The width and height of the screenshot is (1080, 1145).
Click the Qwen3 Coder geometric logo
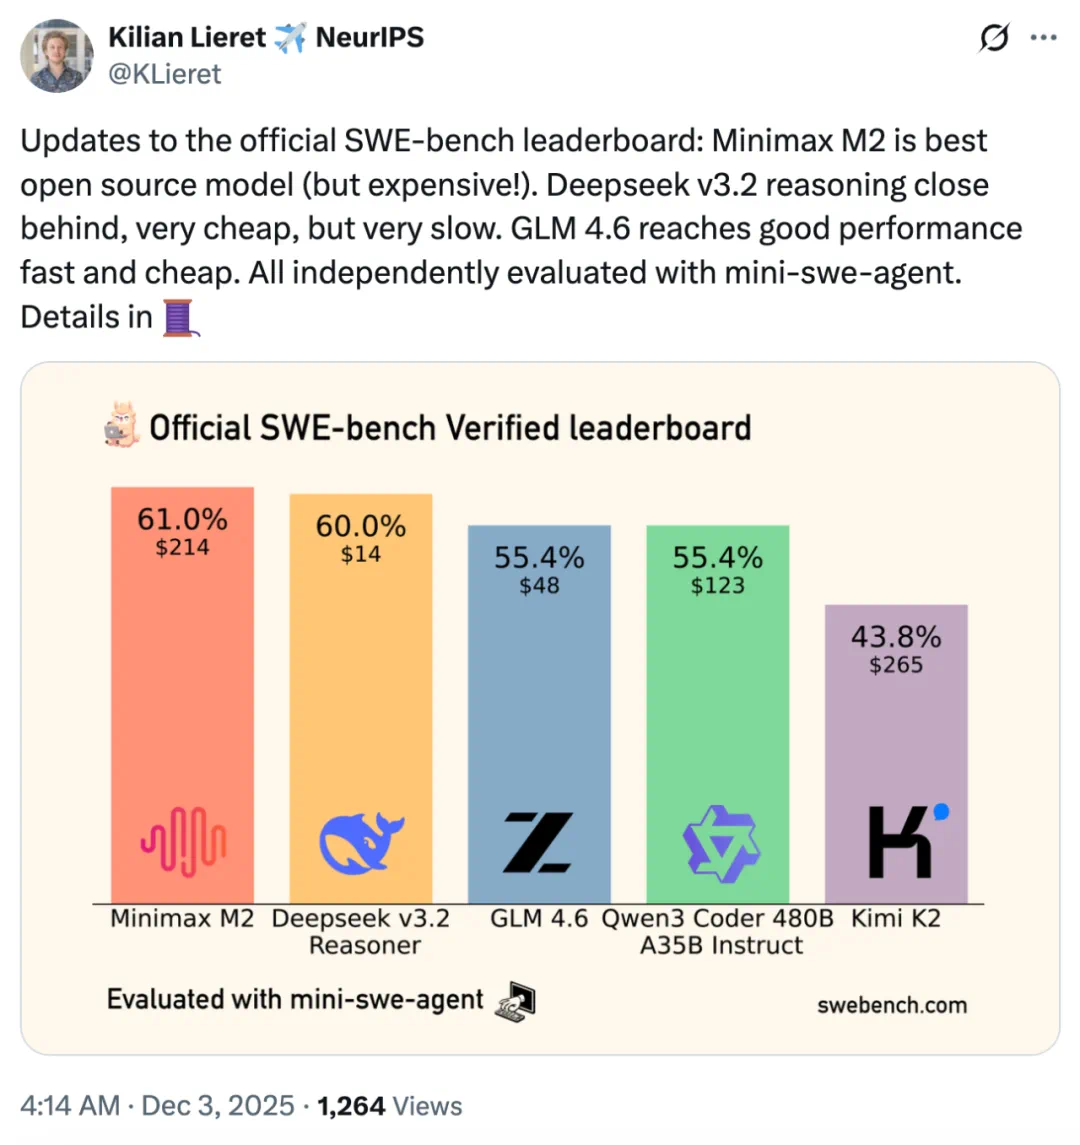tap(718, 842)
